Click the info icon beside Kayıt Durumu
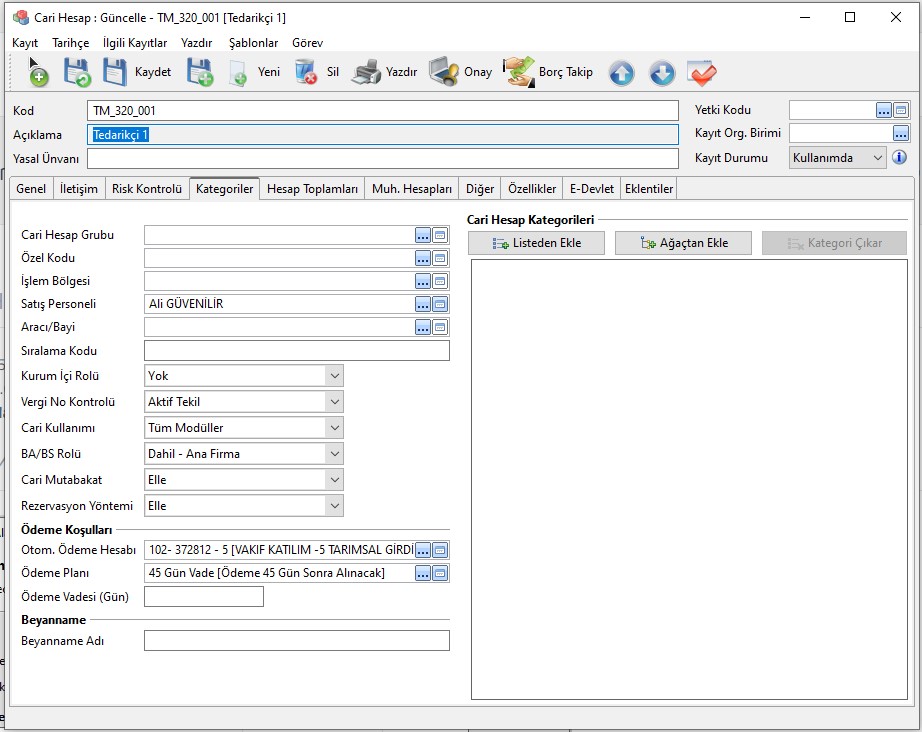The height and width of the screenshot is (732, 922). click(x=899, y=158)
